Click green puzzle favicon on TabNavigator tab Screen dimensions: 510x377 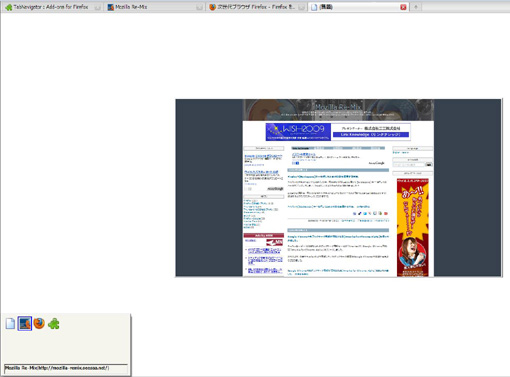(9, 7)
